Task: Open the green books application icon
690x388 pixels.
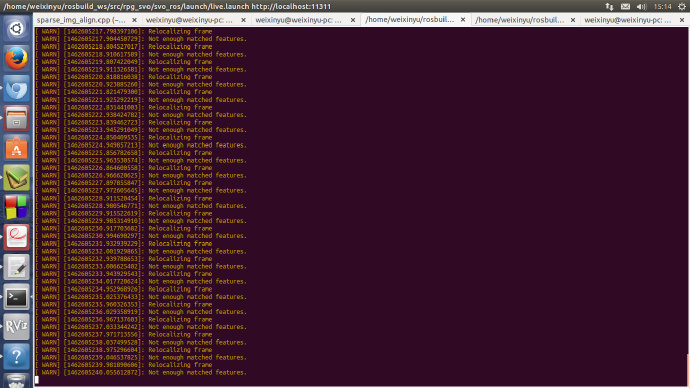Action: (x=16, y=178)
